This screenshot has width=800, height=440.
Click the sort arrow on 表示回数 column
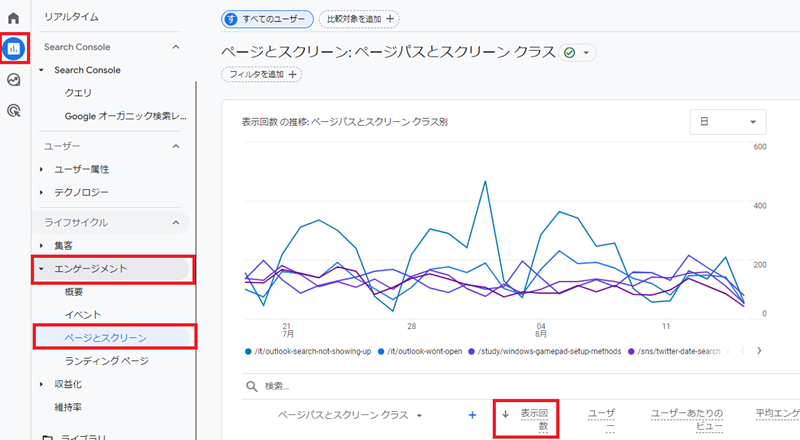point(505,414)
